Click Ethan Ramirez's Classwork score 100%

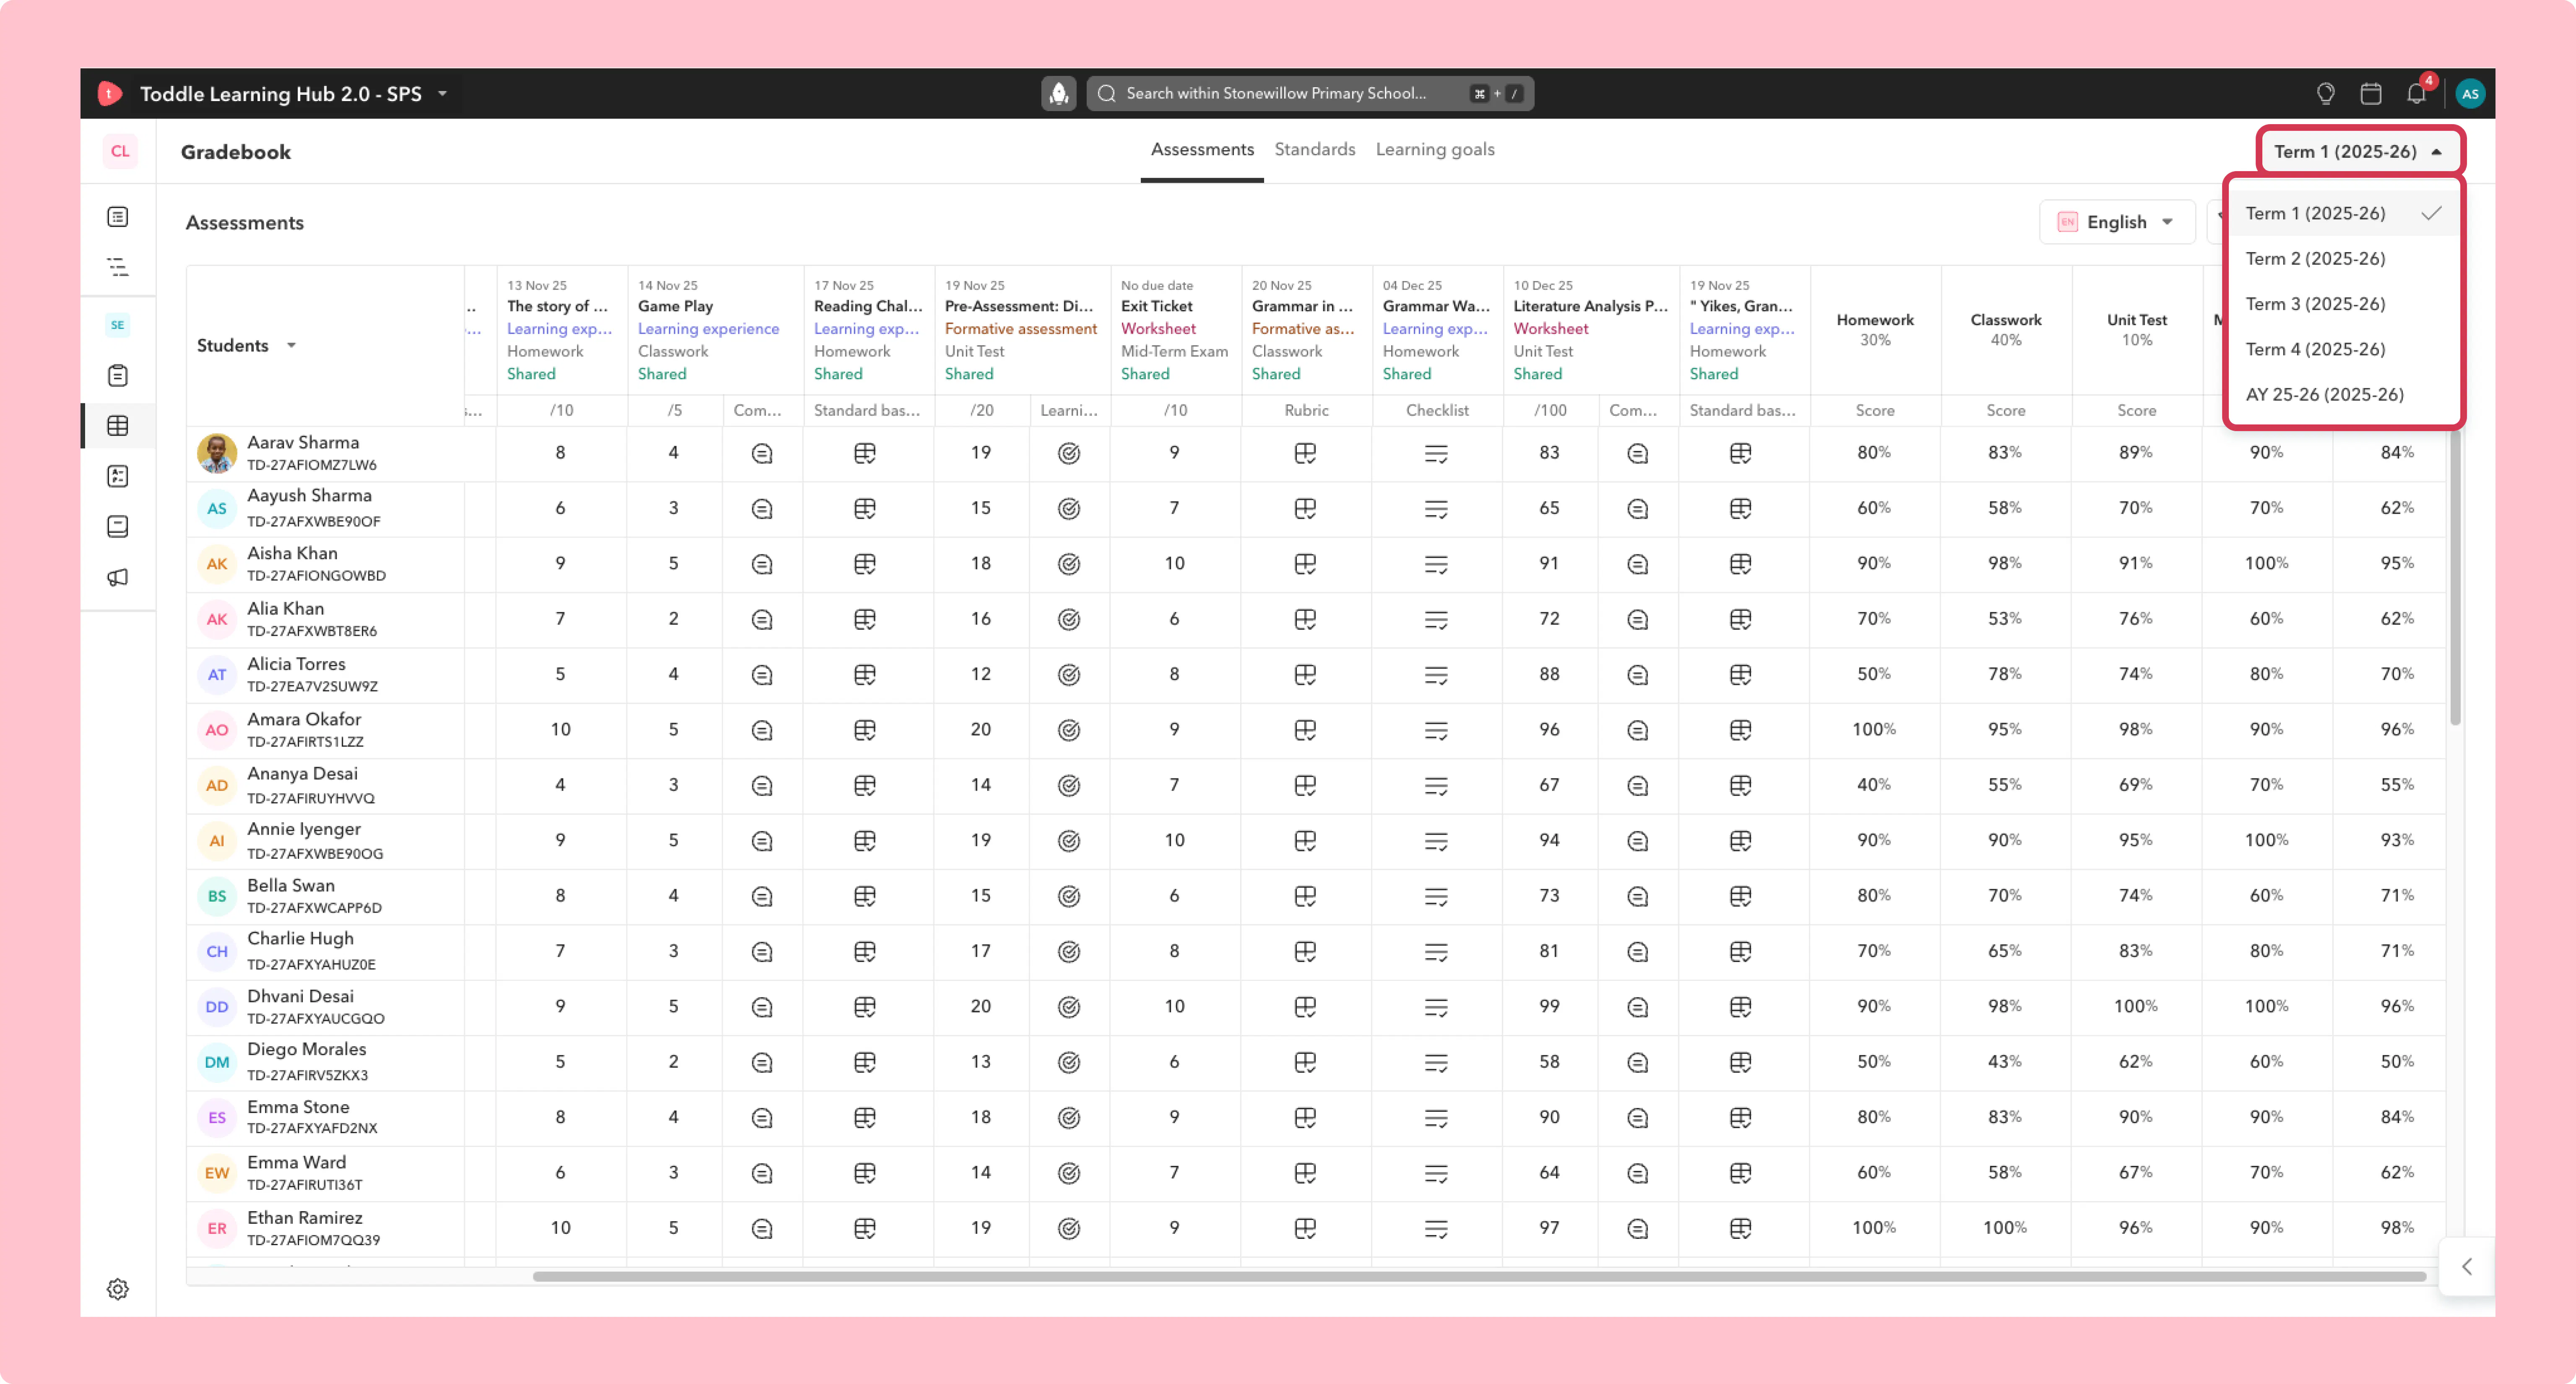(2005, 1228)
